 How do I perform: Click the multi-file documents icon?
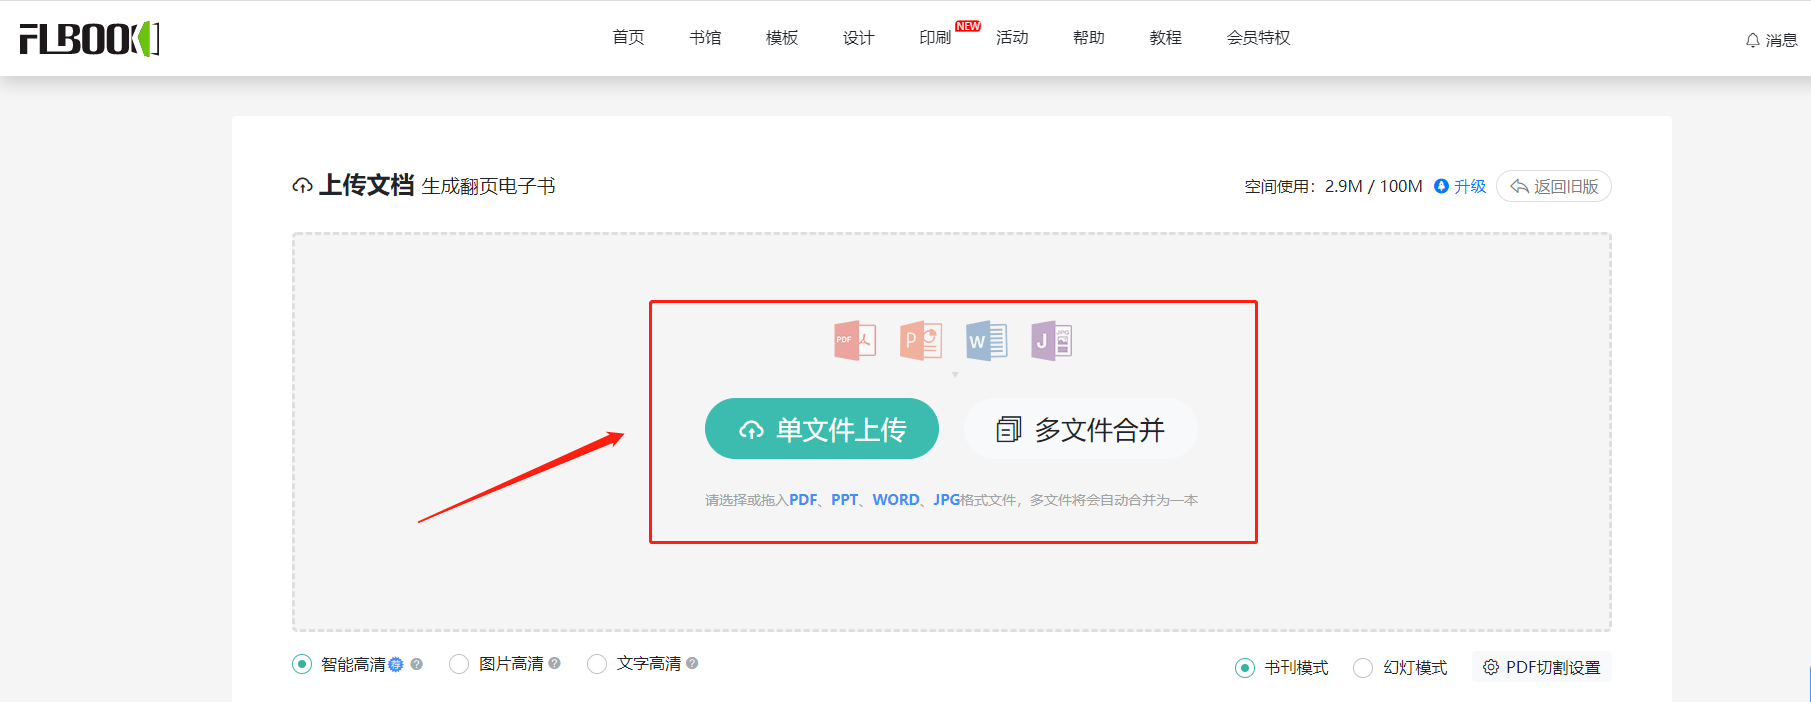pyautogui.click(x=1008, y=430)
